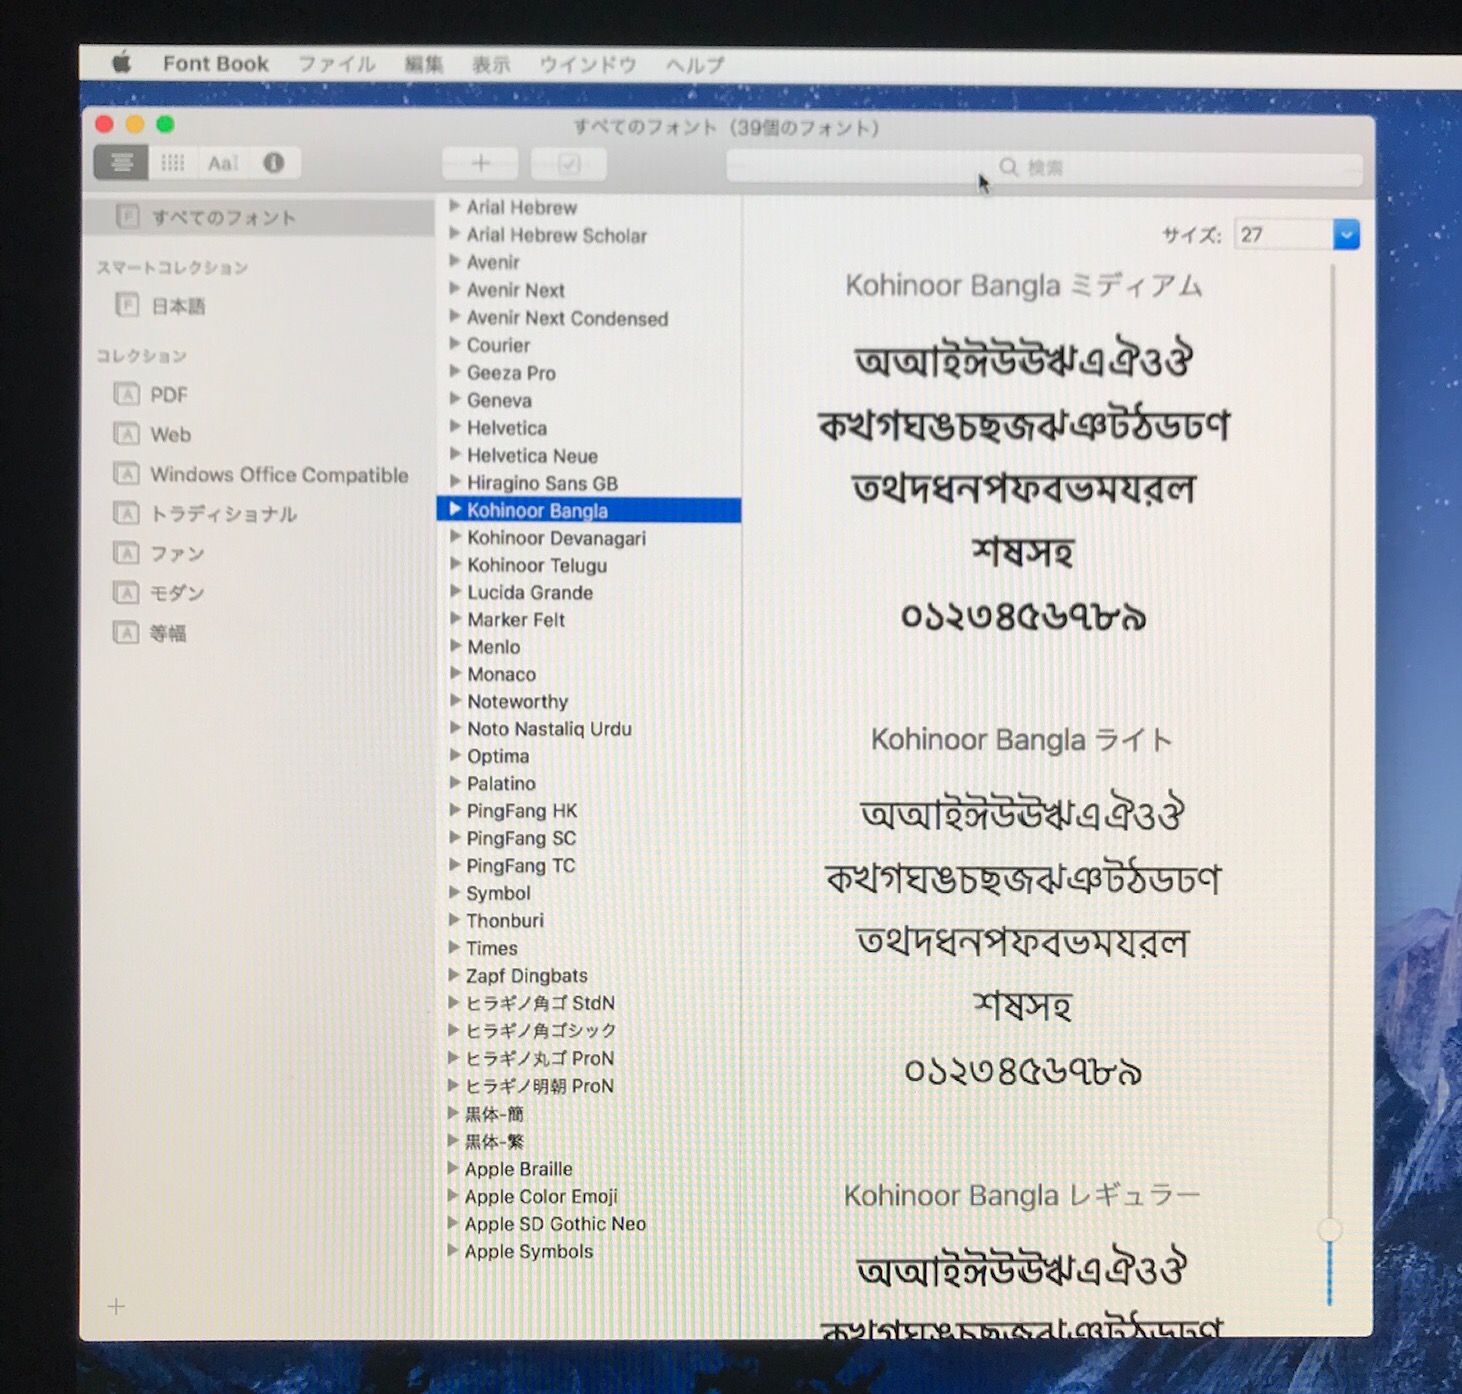
Task: Select the Helvetica font
Action: pyautogui.click(x=507, y=428)
